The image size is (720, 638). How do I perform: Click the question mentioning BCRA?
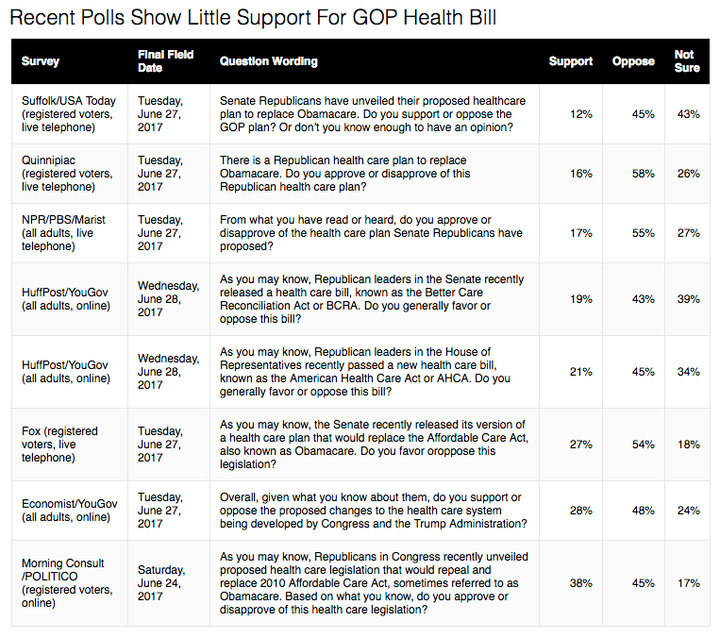[371, 299]
